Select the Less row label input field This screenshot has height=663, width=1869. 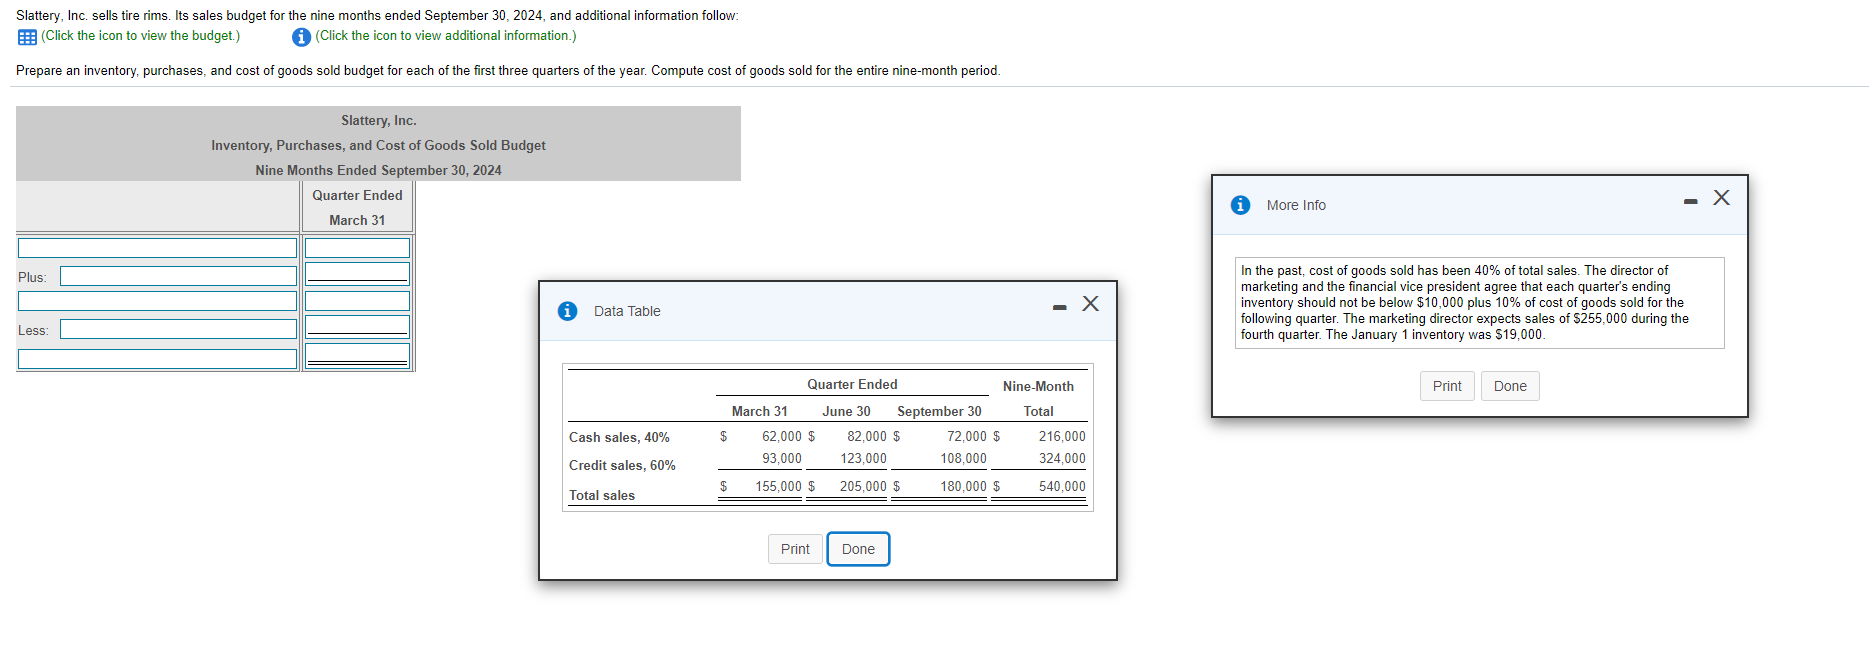pyautogui.click(x=178, y=329)
